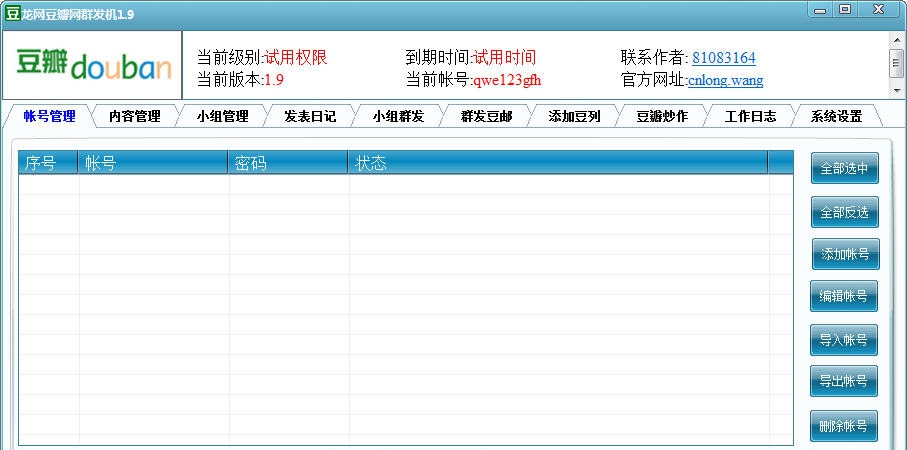Image resolution: width=907 pixels, height=450 pixels.
Task: Maximize the application window
Action: (x=845, y=10)
